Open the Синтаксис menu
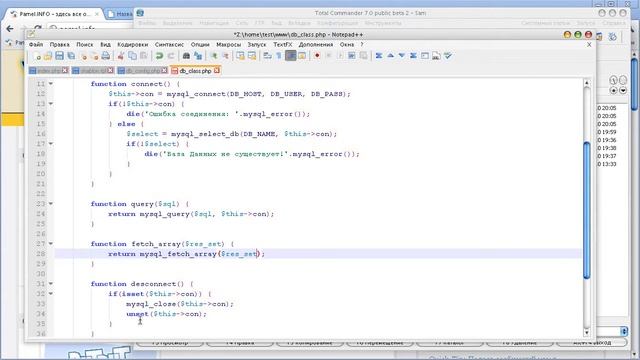 click(169, 44)
